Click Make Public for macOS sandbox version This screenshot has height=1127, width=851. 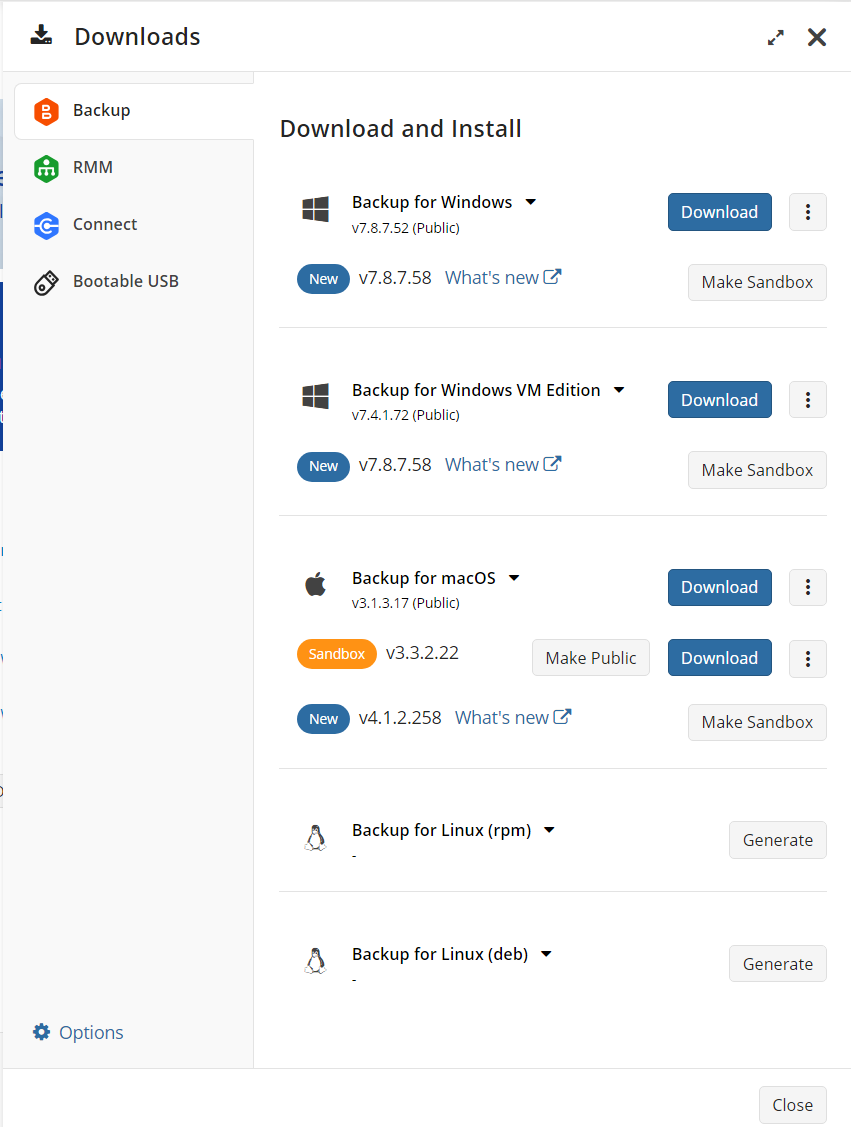point(590,657)
